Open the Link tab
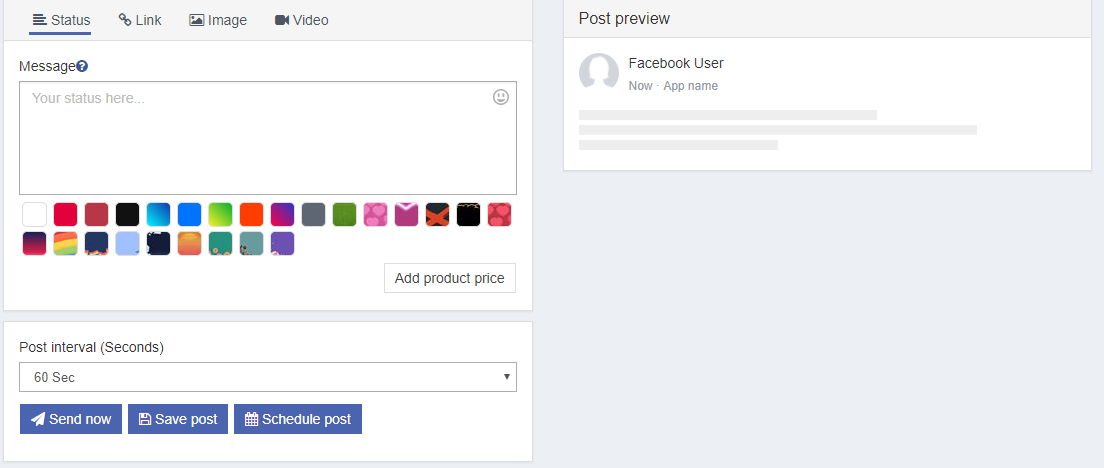Screen dimensions: 1104x468 click(140, 20)
